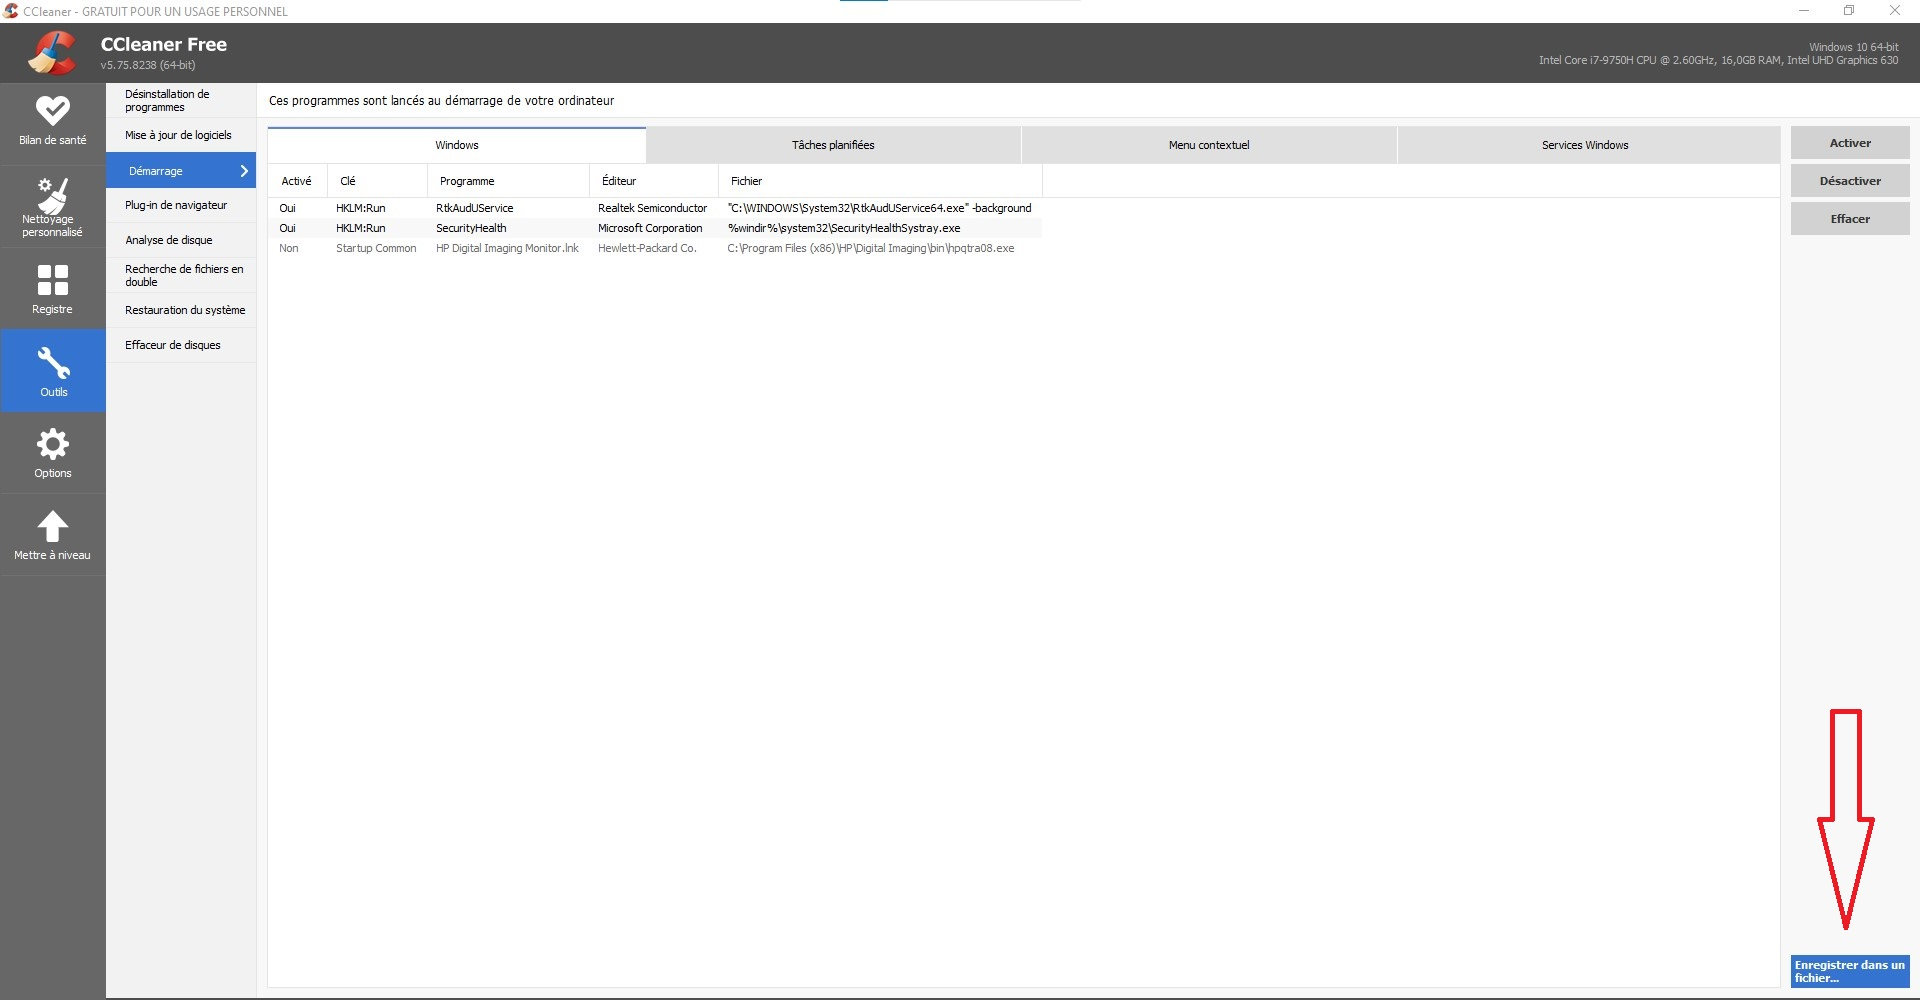Click the SecurityHealthSystray.exe file path
1920x1000 pixels.
tap(844, 228)
